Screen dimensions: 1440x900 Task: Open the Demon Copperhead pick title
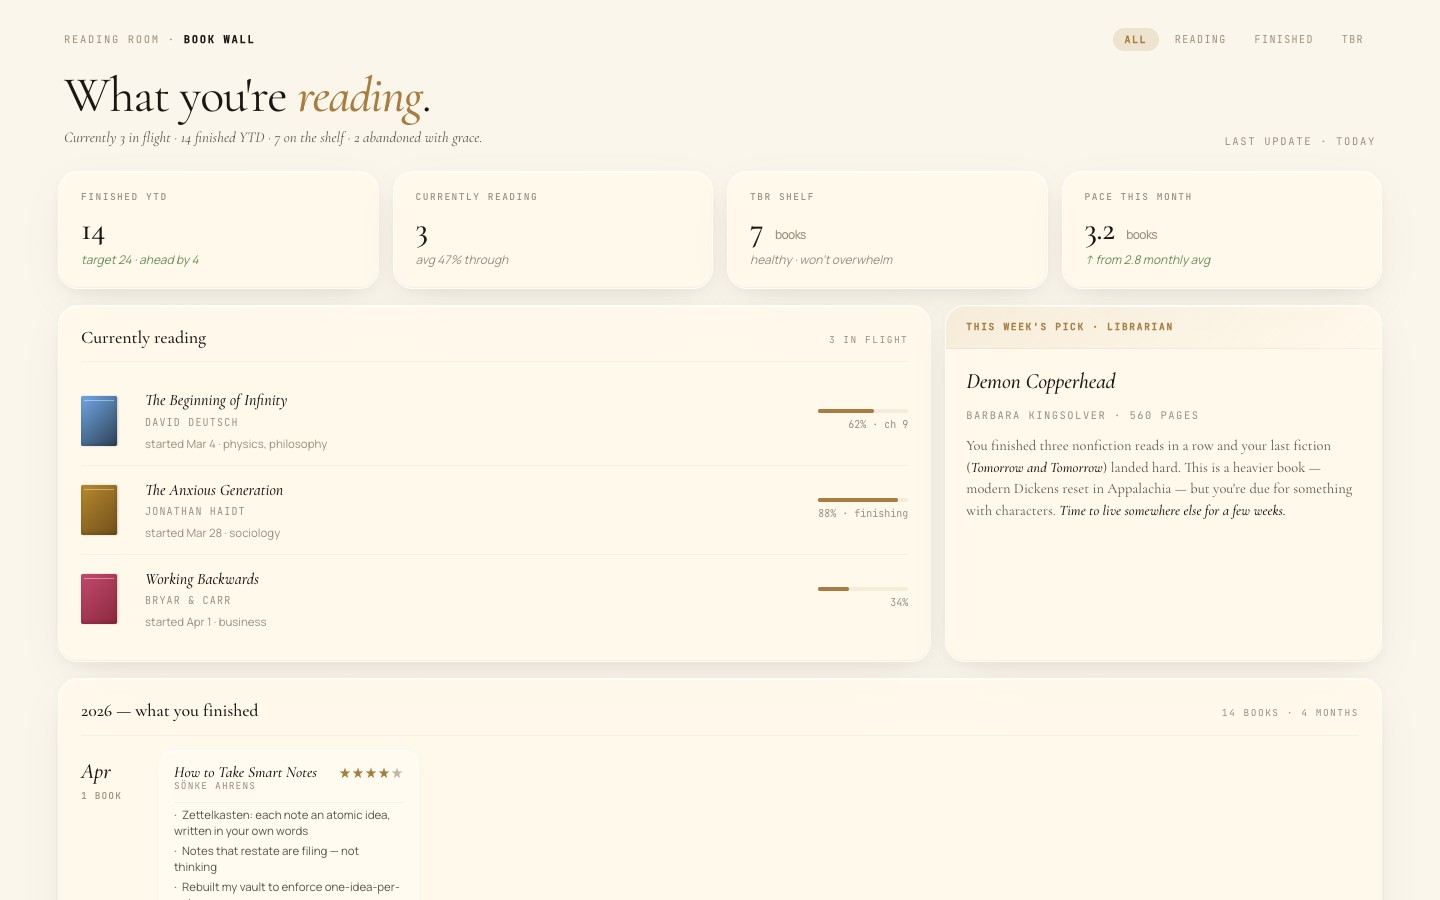pyautogui.click(x=1041, y=382)
